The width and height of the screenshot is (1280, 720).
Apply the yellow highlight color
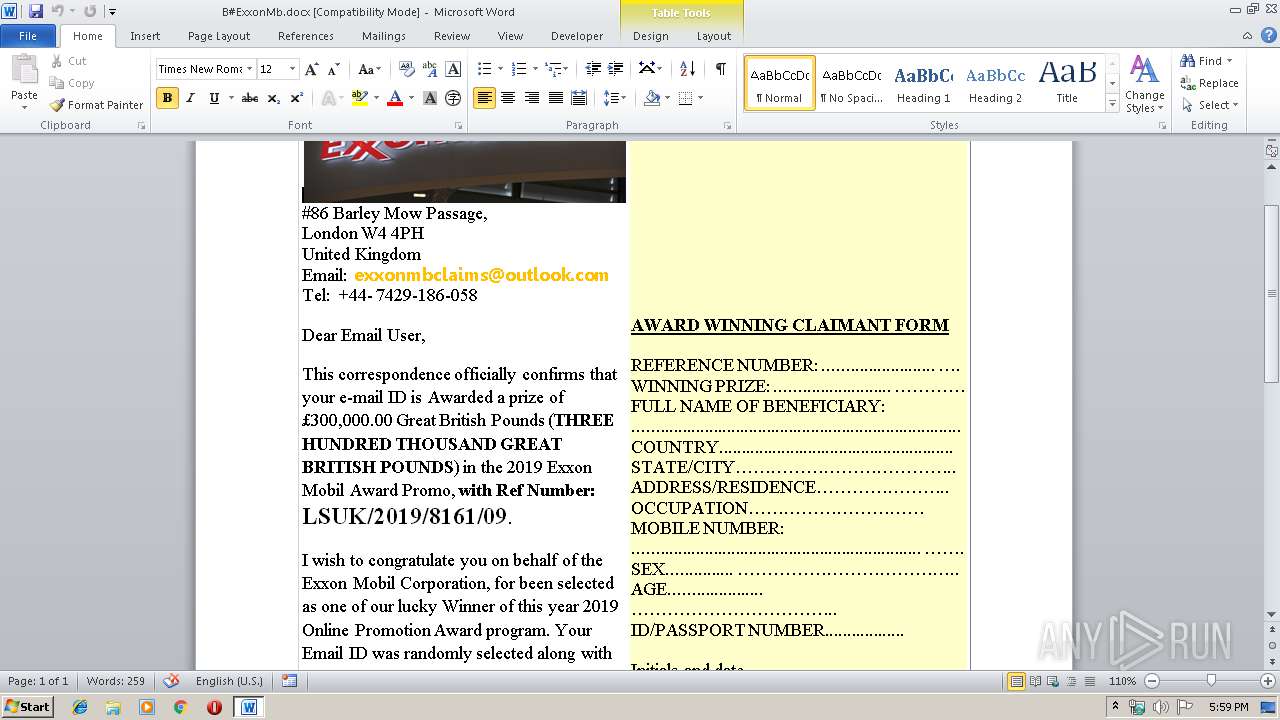[x=358, y=98]
